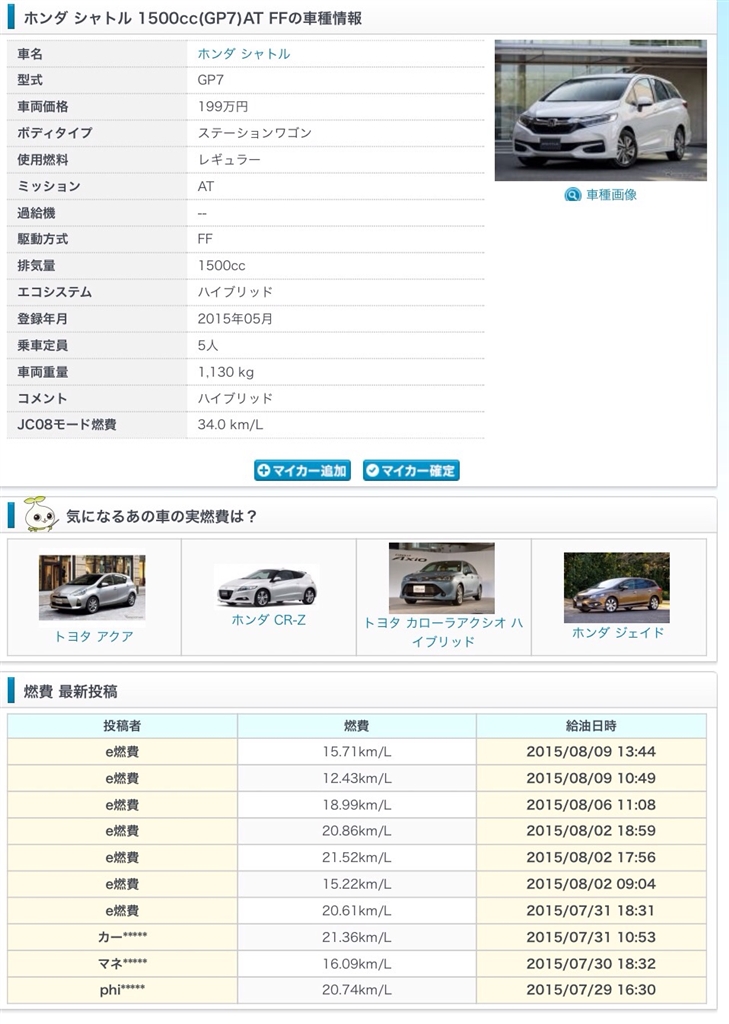The width and height of the screenshot is (729, 1024).
Task: Open the ホンダ CR-Z car thumbnail
Action: pos(267,586)
